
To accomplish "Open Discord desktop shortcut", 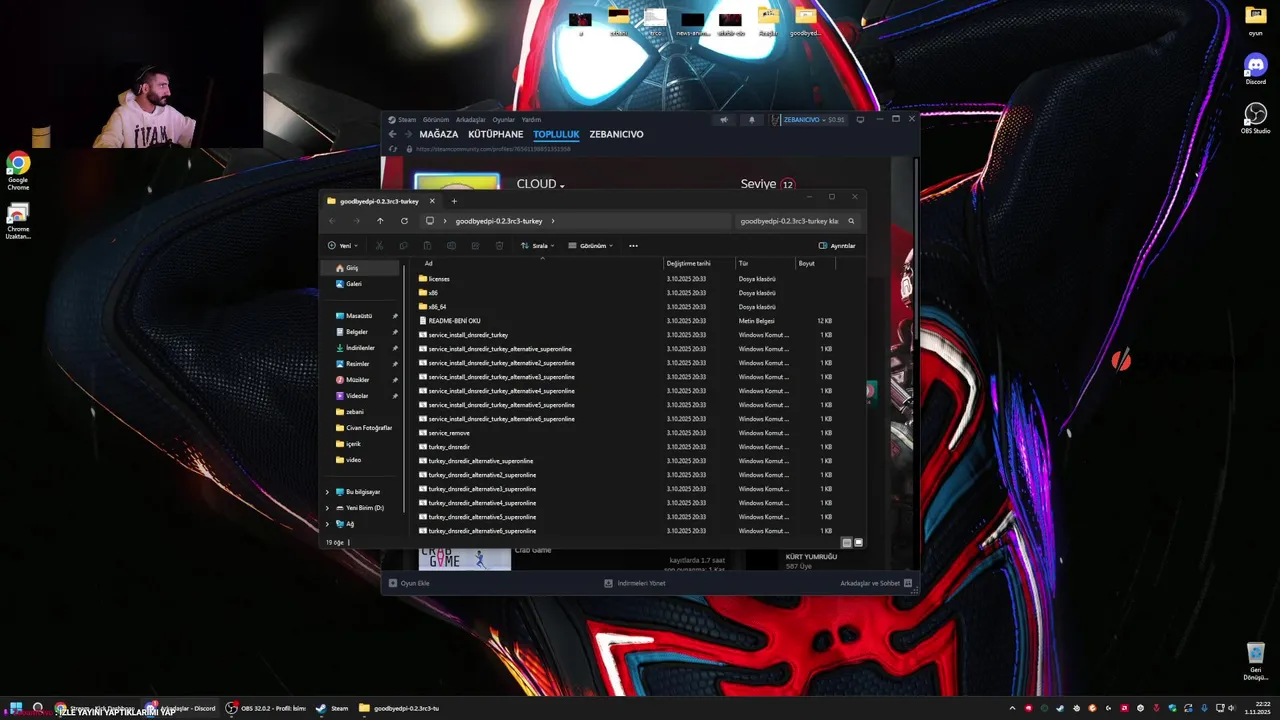I will point(1255,69).
